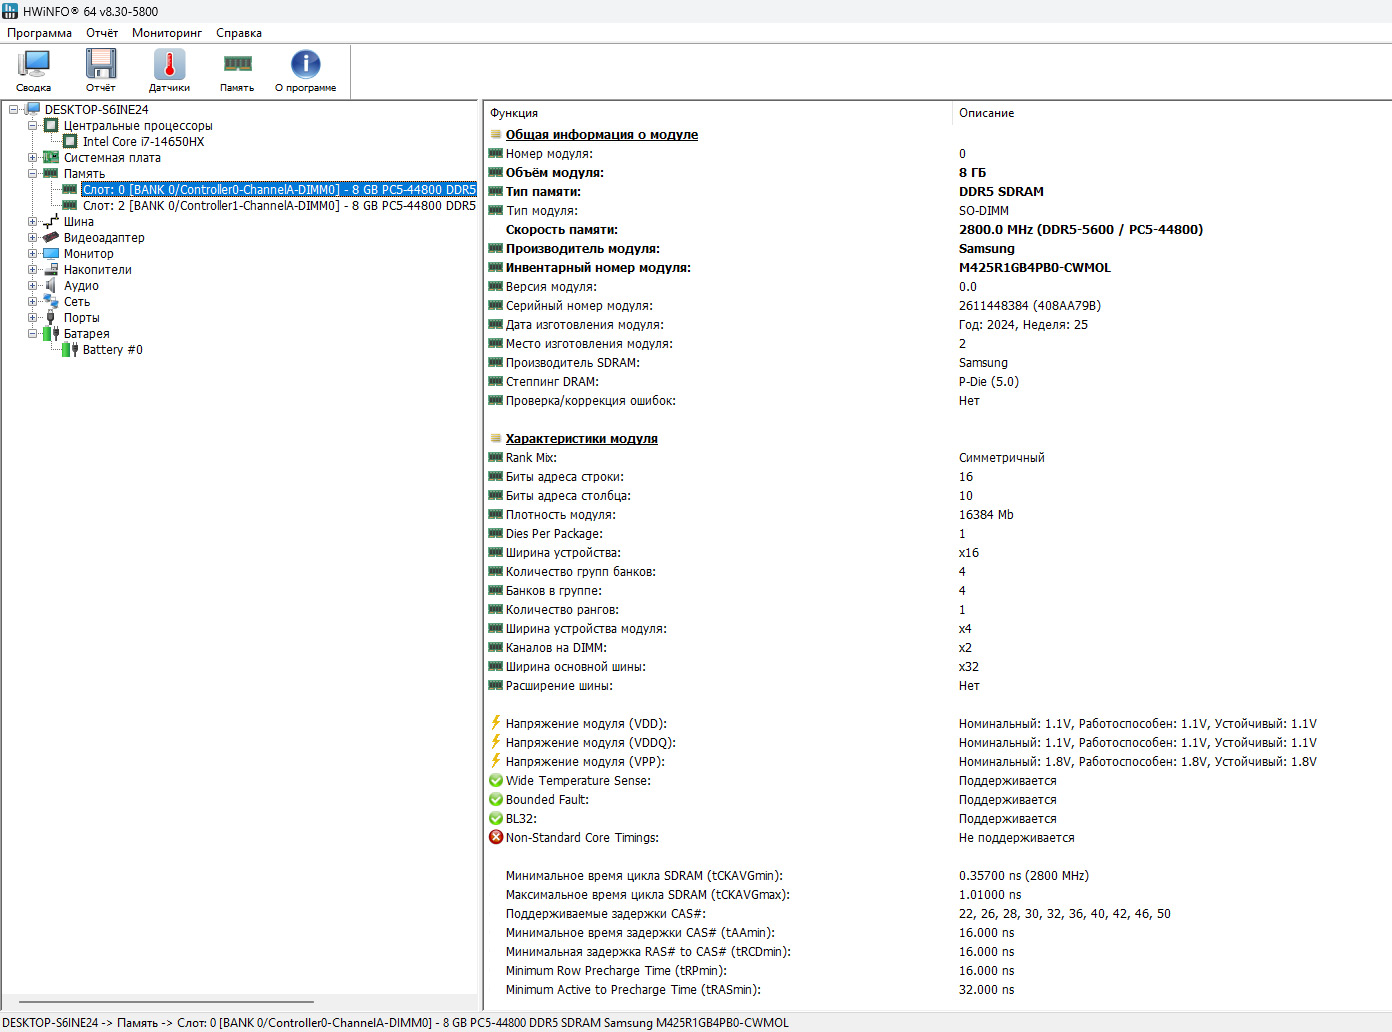
Task: Click the Отчёт save report icon
Action: click(100, 70)
